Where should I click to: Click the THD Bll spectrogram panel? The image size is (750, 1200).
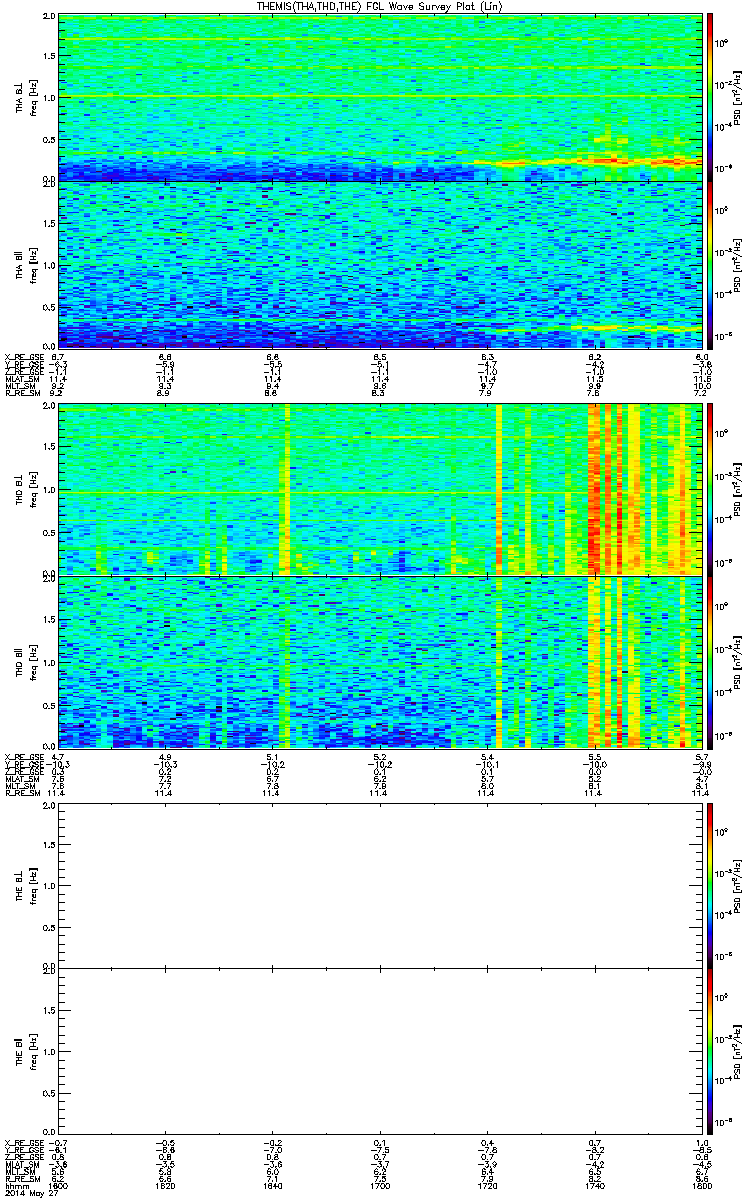(x=379, y=661)
